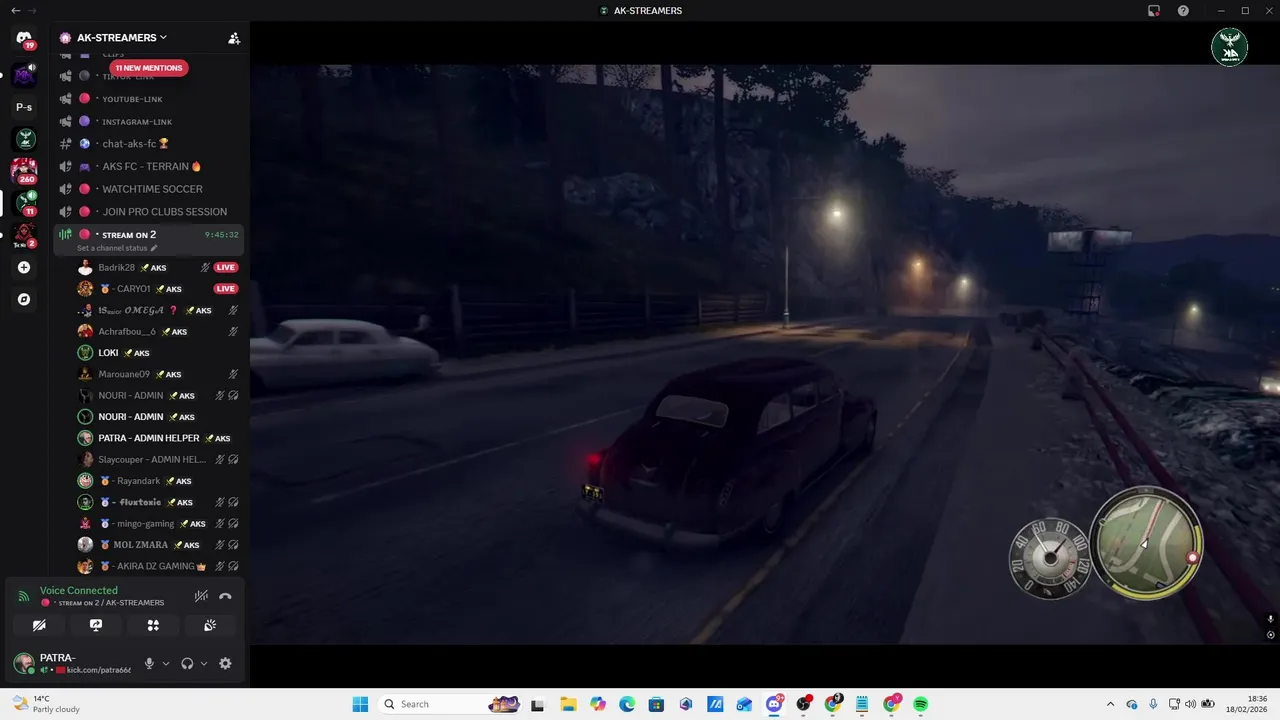Viewport: 1280px width, 720px height.
Task: Expand the AK-STREAMERS server menu
Action: tap(122, 38)
